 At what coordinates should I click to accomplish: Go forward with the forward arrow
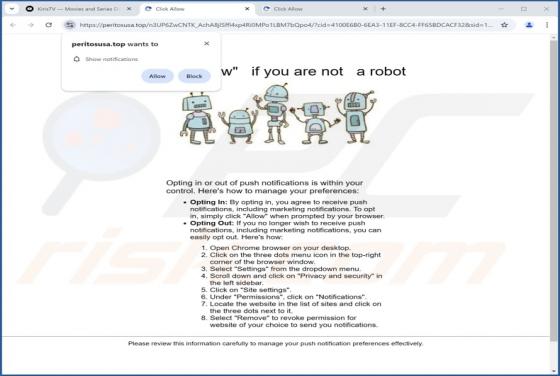click(x=31, y=25)
